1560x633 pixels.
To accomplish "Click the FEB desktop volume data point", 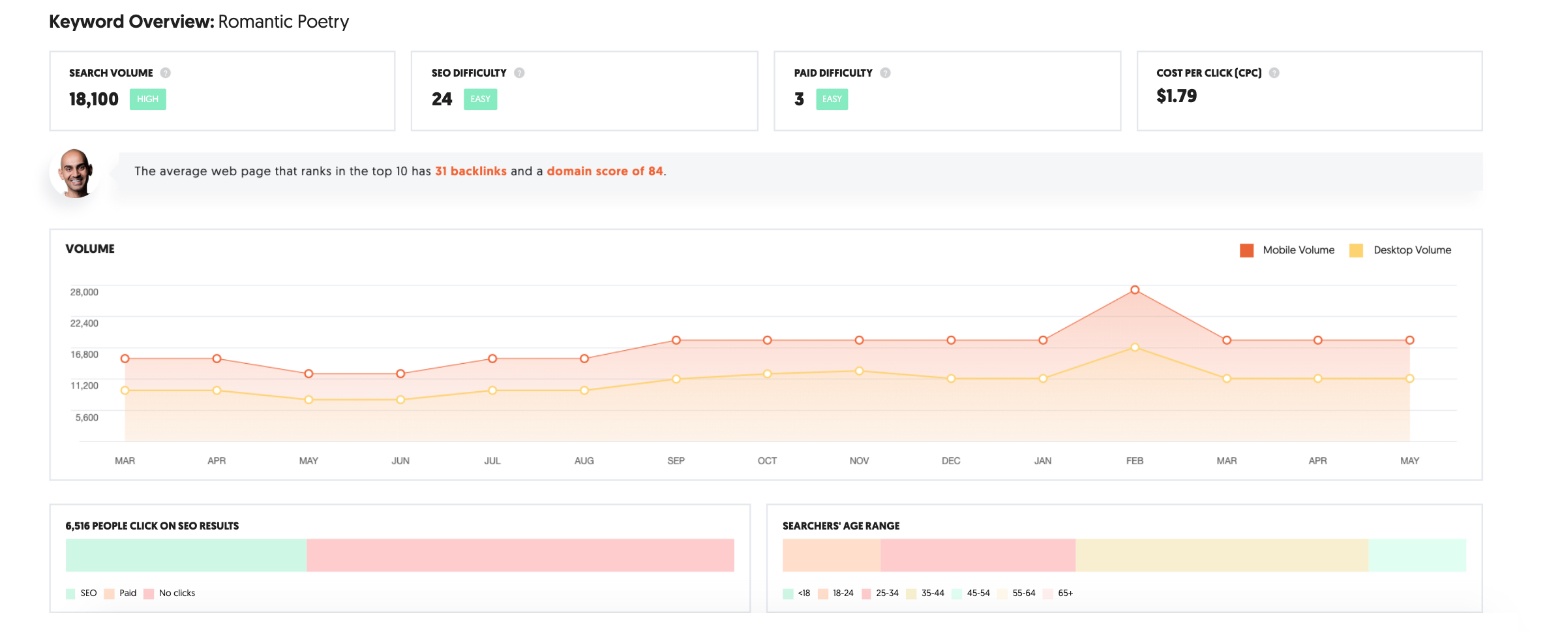I will pyautogui.click(x=1135, y=347).
